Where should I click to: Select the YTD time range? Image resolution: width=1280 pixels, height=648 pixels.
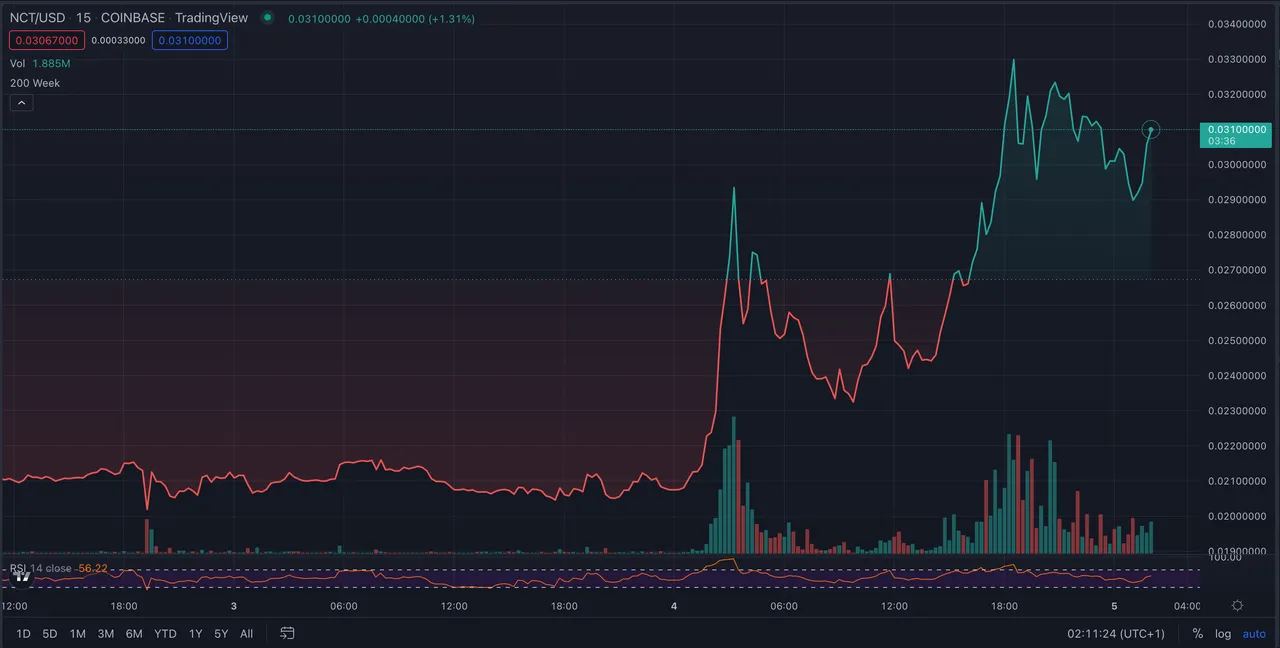point(165,633)
